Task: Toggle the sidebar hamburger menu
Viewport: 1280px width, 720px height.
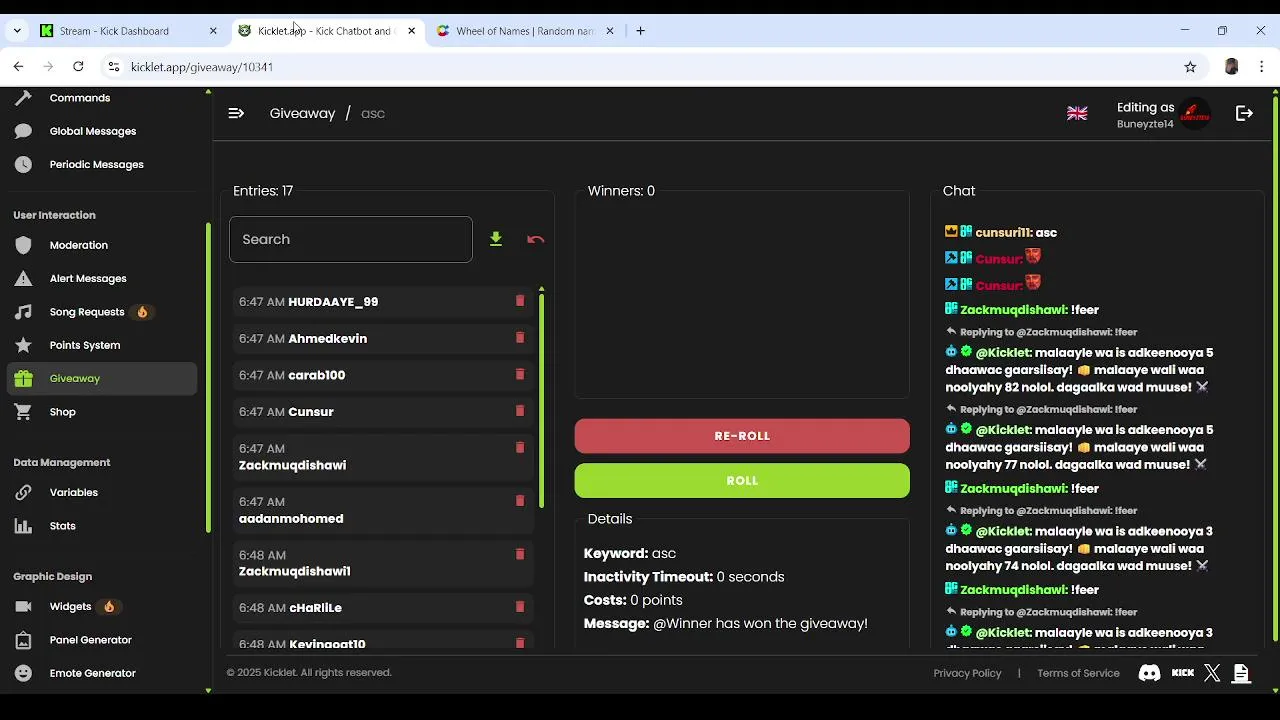Action: (x=236, y=113)
